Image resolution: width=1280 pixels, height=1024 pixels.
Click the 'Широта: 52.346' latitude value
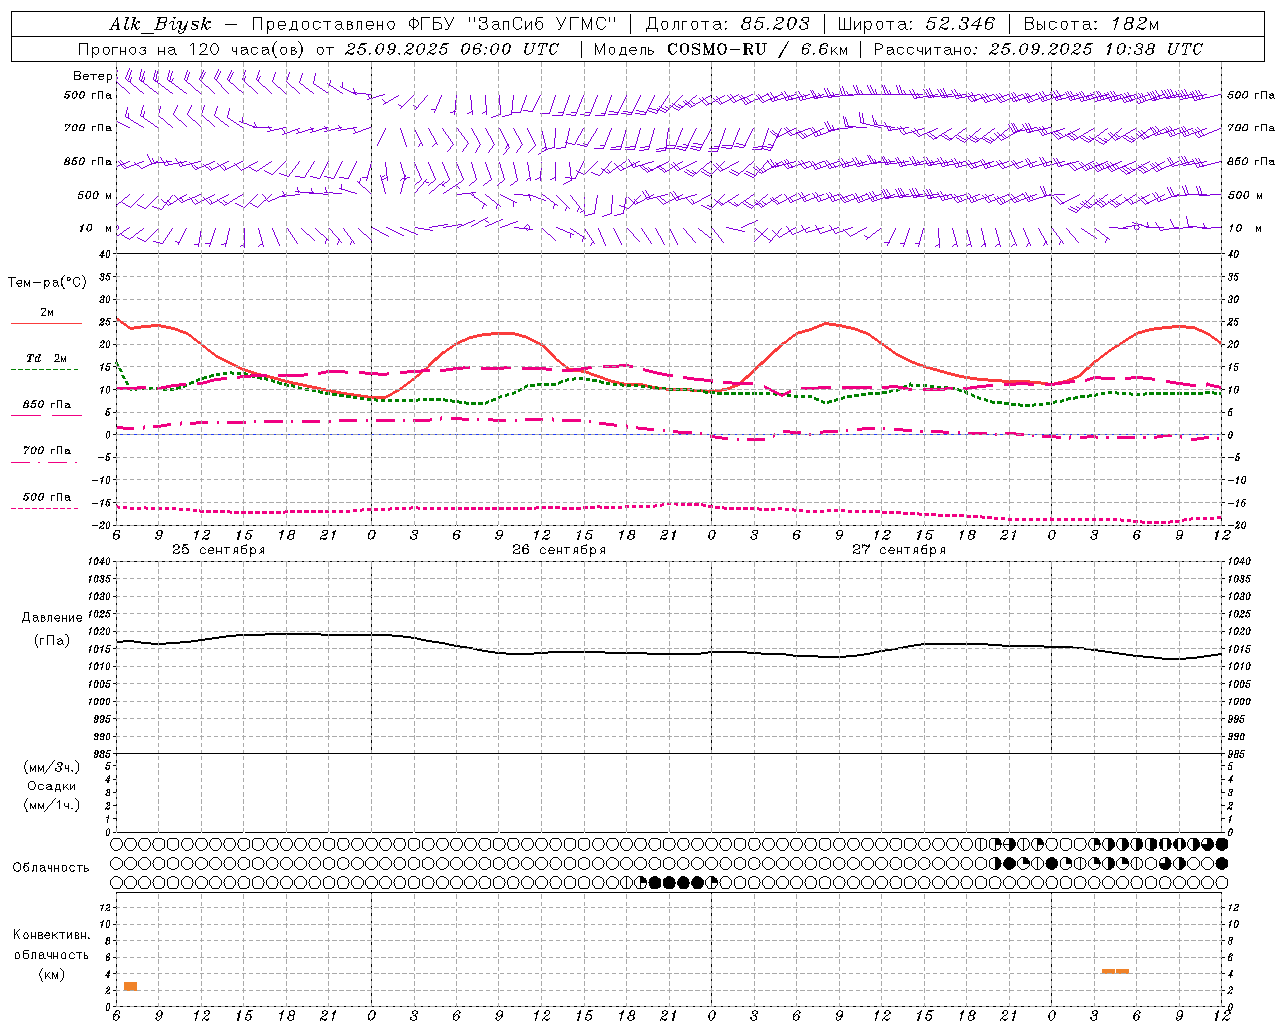[x=916, y=25]
